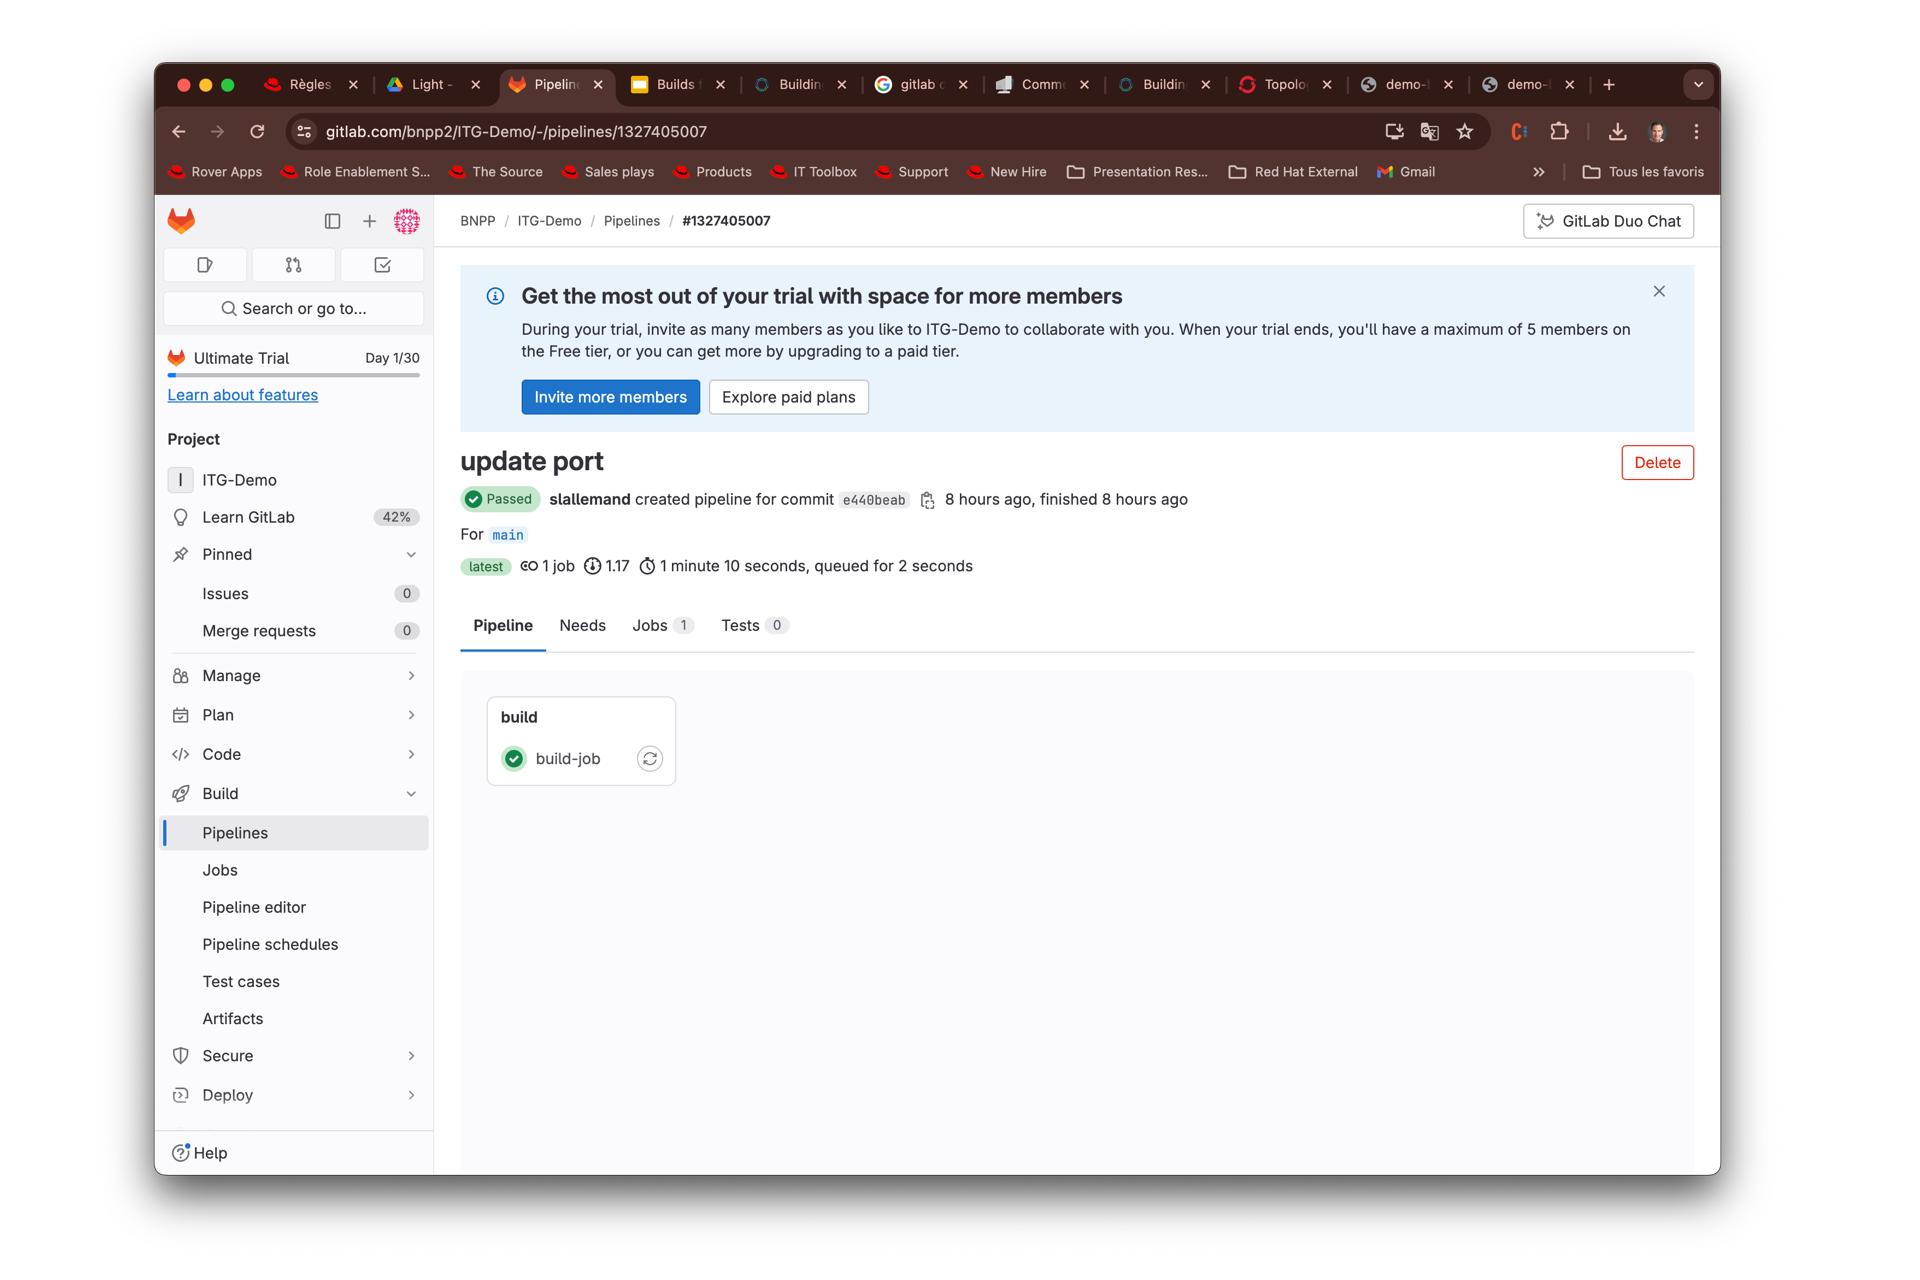Click the main branch link
Image resolution: width=1920 pixels, height=1280 pixels.
click(506, 534)
